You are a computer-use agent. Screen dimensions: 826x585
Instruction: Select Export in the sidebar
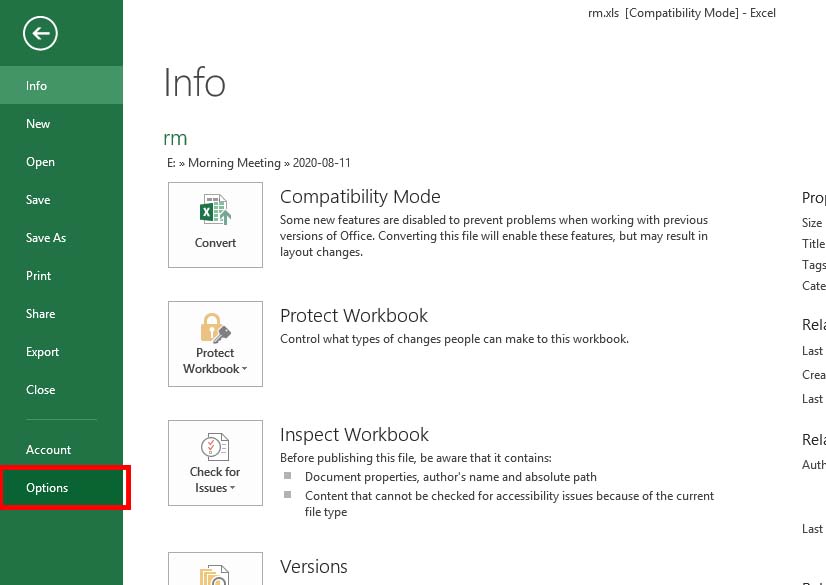click(42, 351)
